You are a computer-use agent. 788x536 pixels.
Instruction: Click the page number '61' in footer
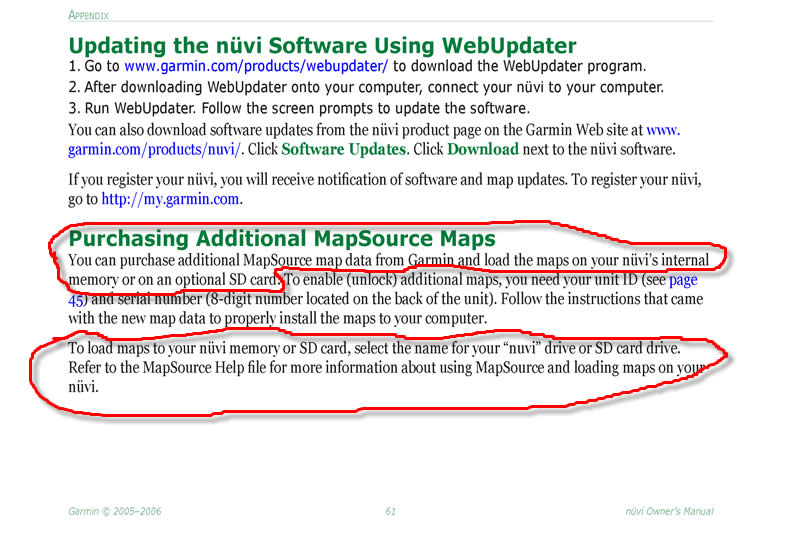(x=390, y=511)
